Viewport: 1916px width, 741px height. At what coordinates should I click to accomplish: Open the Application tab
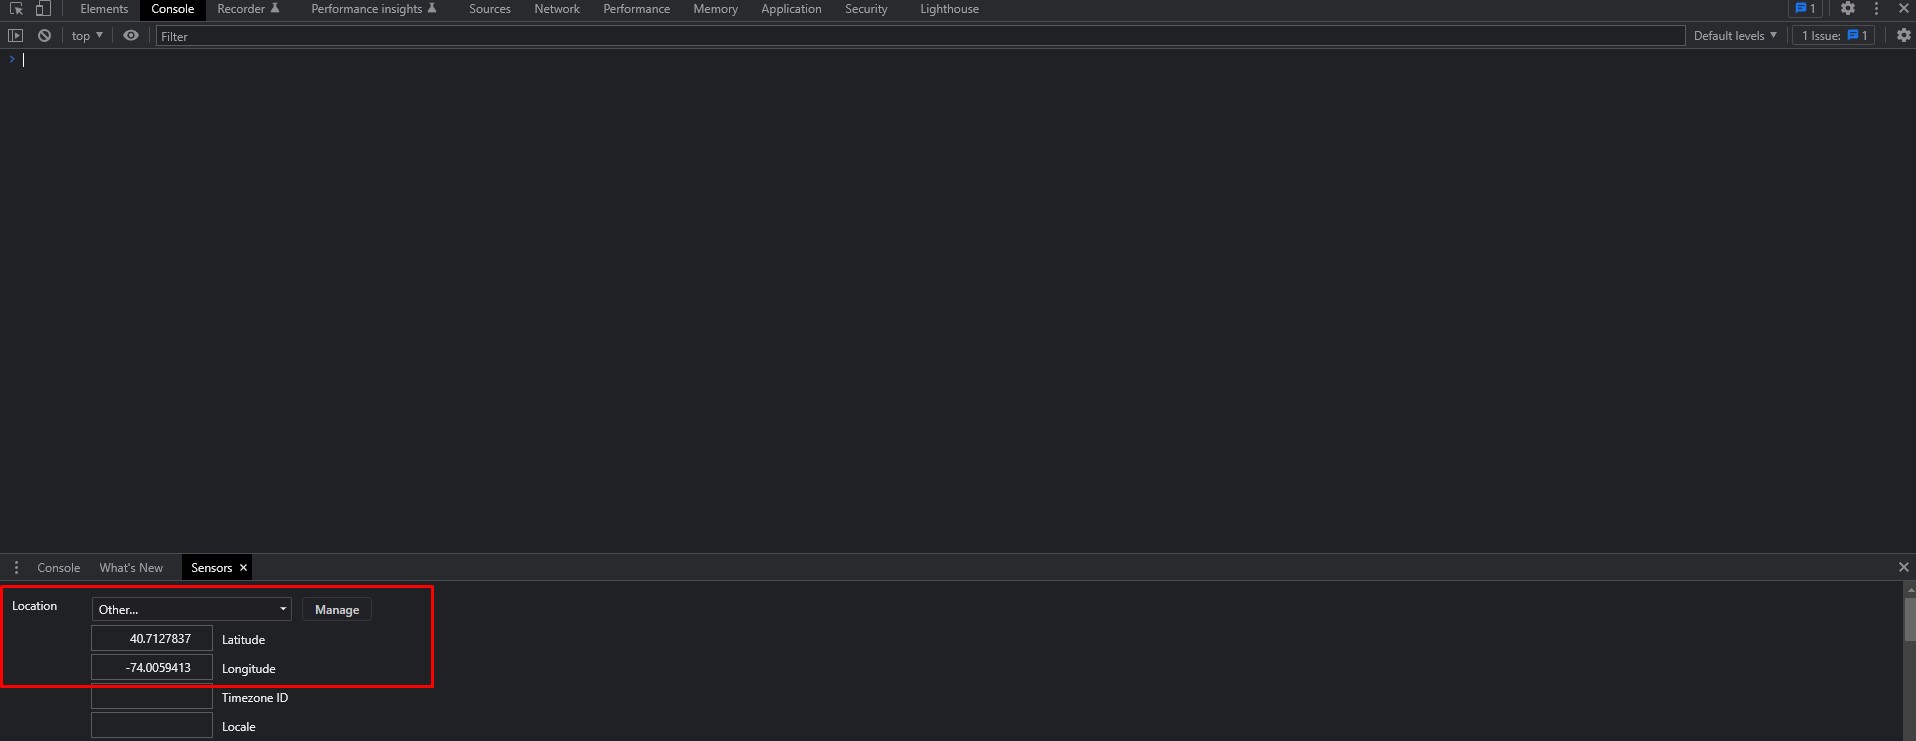tap(791, 9)
